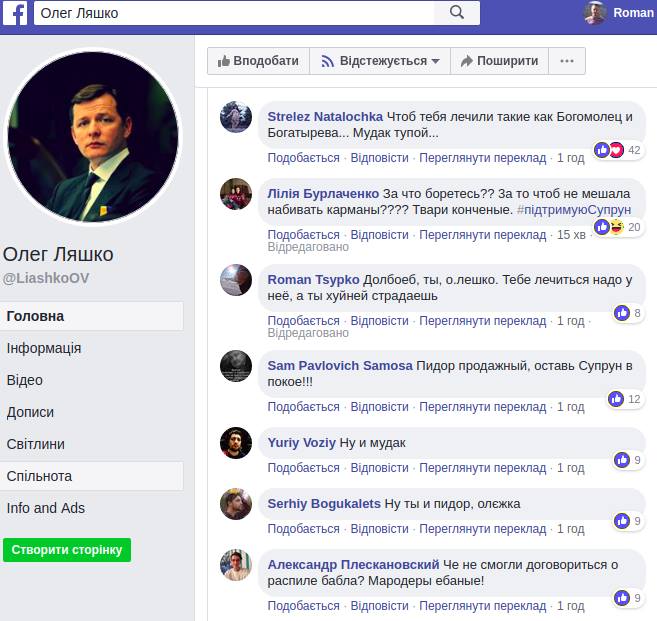Click the like reaction count on Roman Tsypko's comment
This screenshot has height=621, width=657.
(x=628, y=313)
